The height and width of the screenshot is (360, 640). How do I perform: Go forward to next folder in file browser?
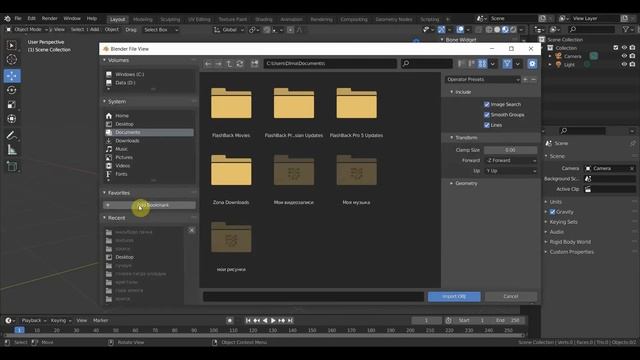coord(219,64)
